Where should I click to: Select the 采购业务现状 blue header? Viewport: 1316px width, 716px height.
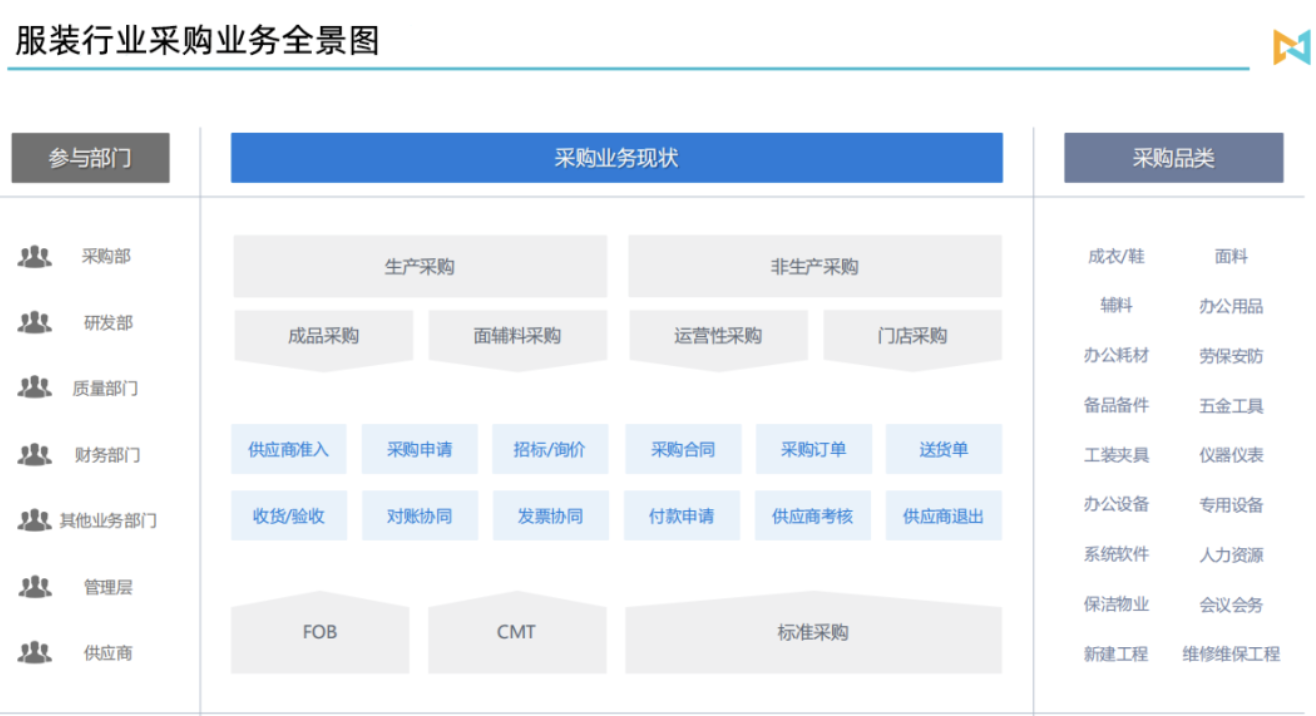click(616, 158)
